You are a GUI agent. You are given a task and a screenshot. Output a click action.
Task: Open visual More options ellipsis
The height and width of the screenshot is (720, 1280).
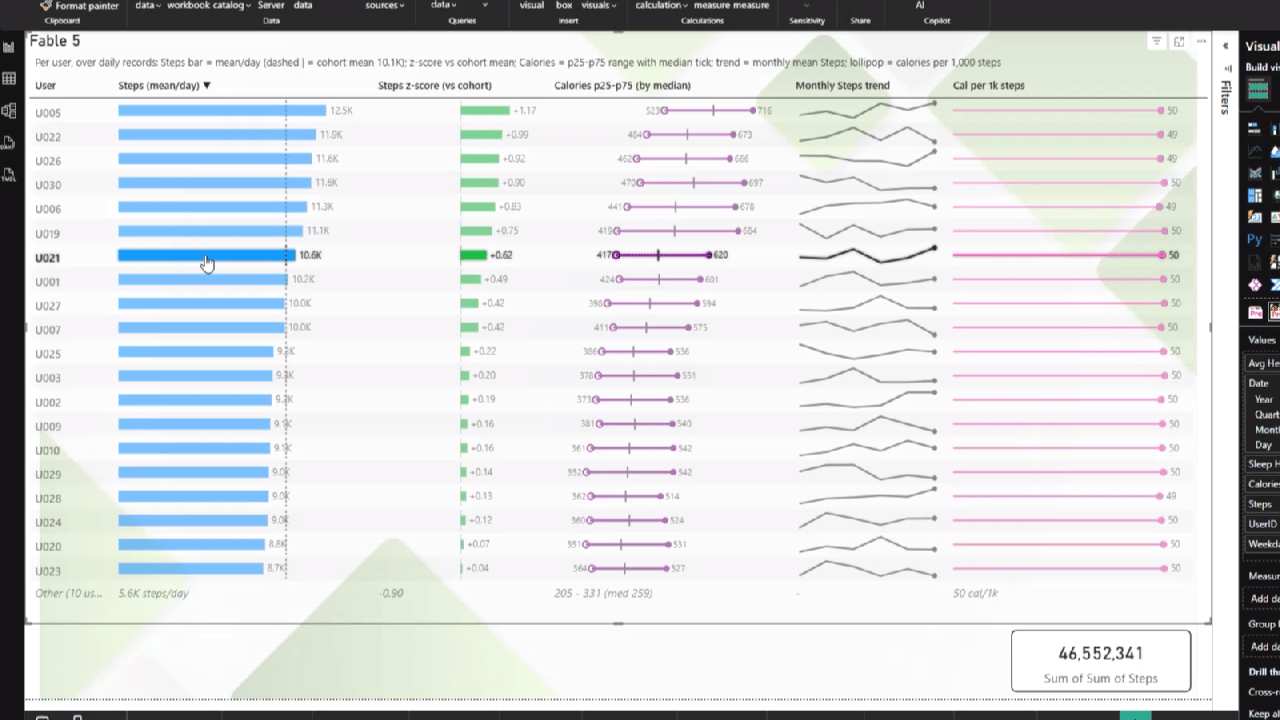tap(1201, 41)
